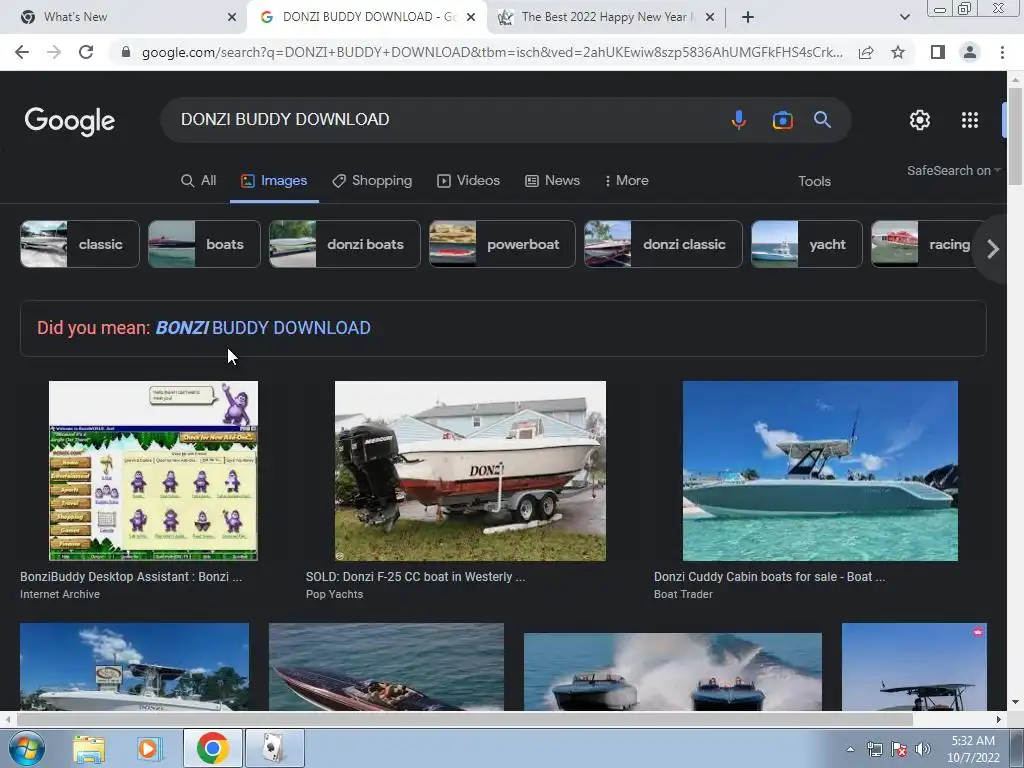Click the browser address bar URL
Screen dimensions: 1024x768
492,52
